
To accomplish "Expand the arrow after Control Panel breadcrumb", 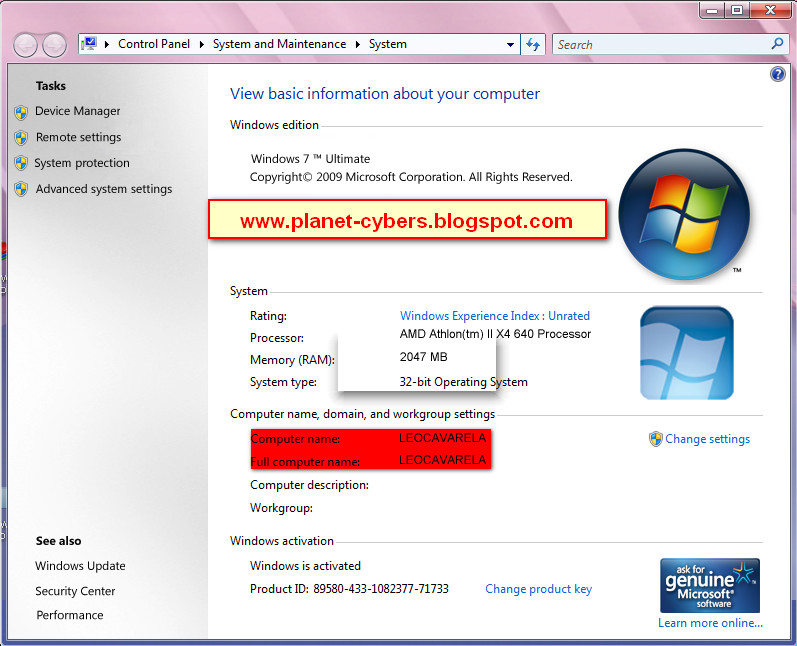I will pos(202,44).
